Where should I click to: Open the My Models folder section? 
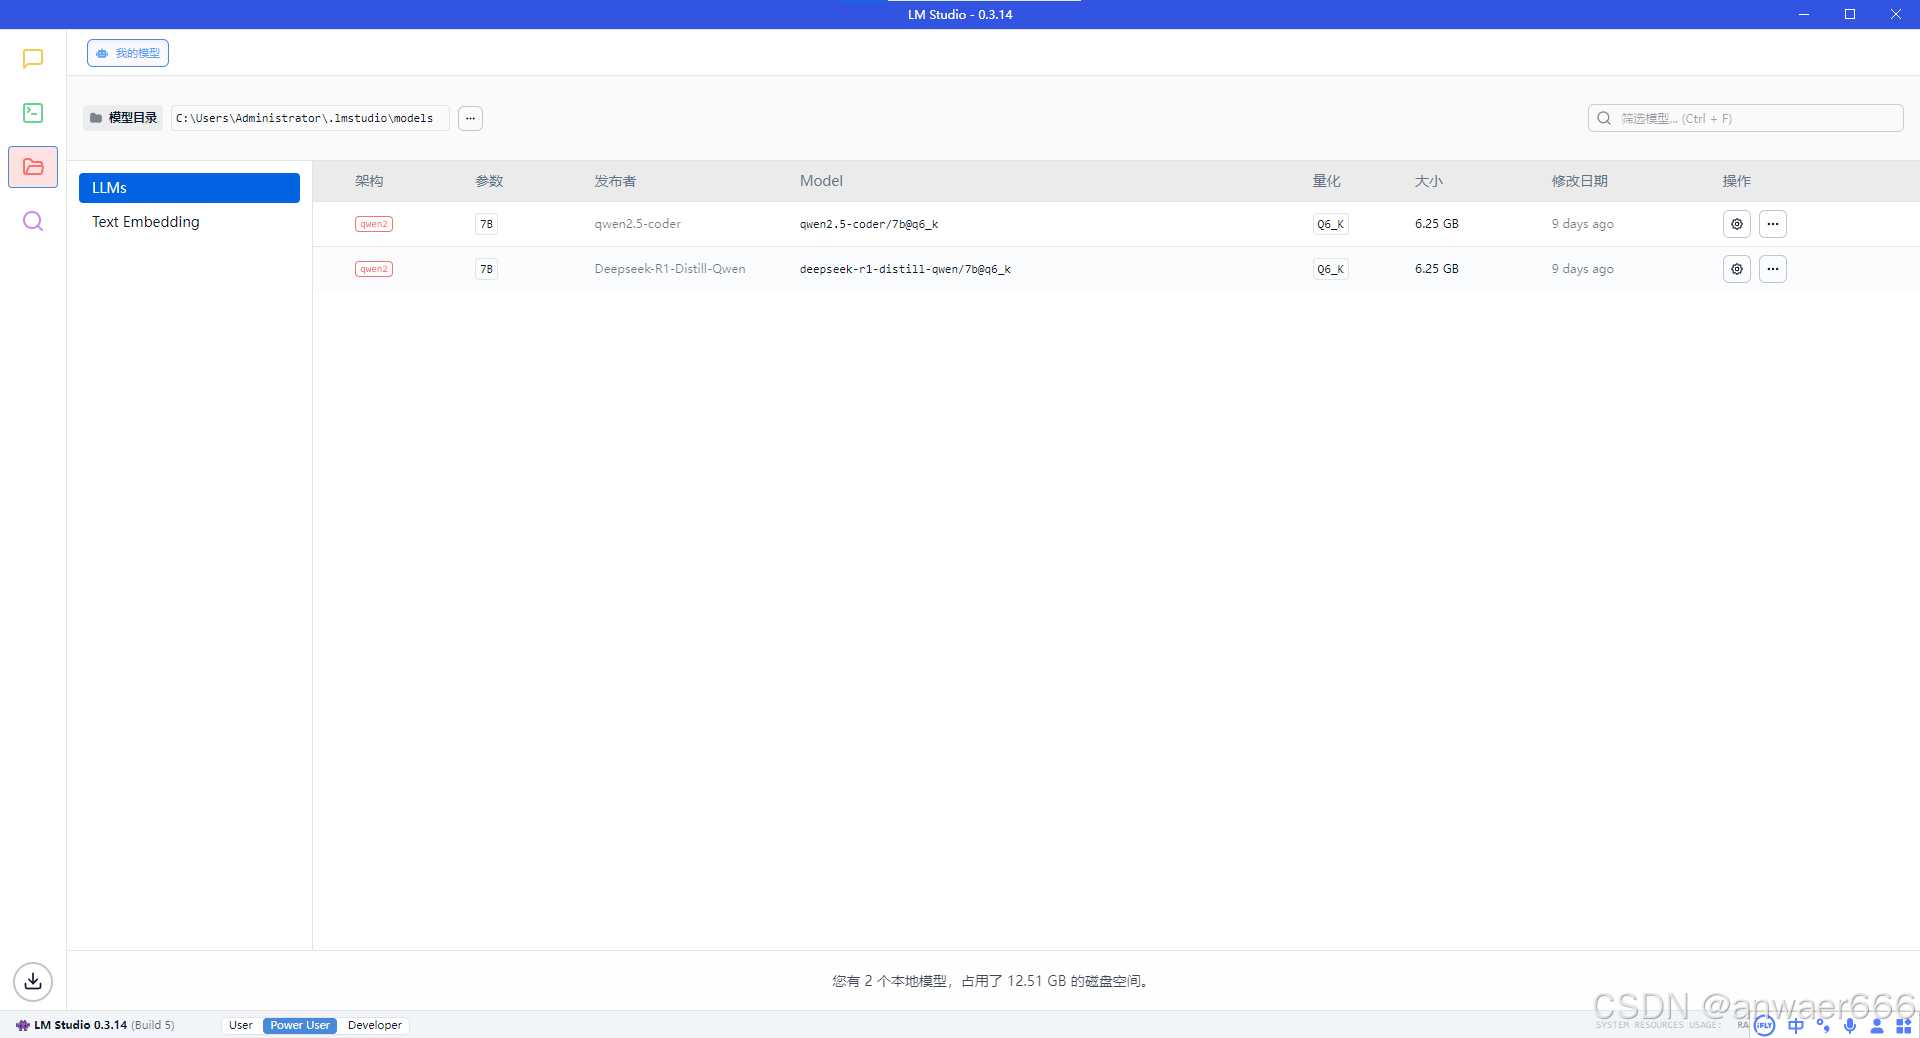pyautogui.click(x=33, y=167)
